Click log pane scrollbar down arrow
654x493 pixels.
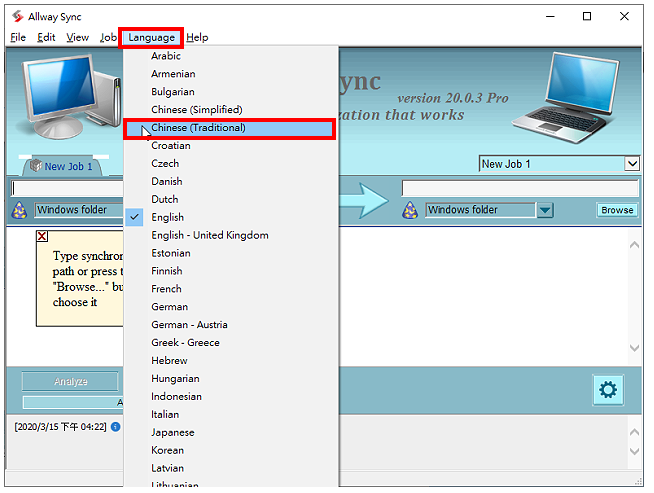pos(634,451)
